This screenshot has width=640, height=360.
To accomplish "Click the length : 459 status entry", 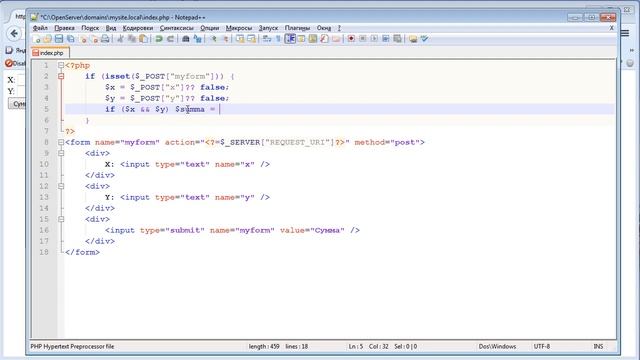I will click(264, 347).
